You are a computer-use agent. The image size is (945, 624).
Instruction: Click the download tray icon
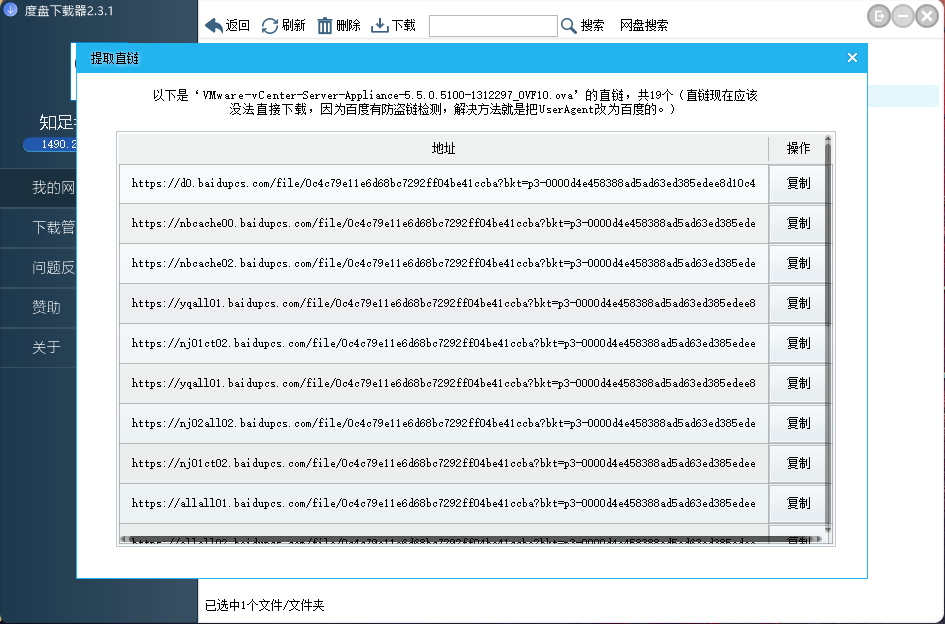379,25
